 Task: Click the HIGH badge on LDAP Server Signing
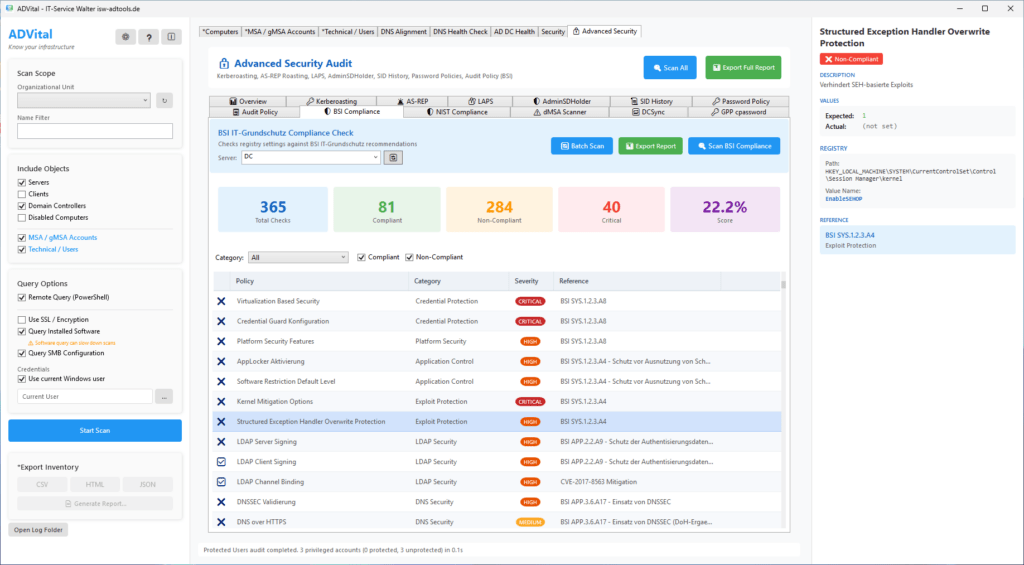tap(530, 442)
